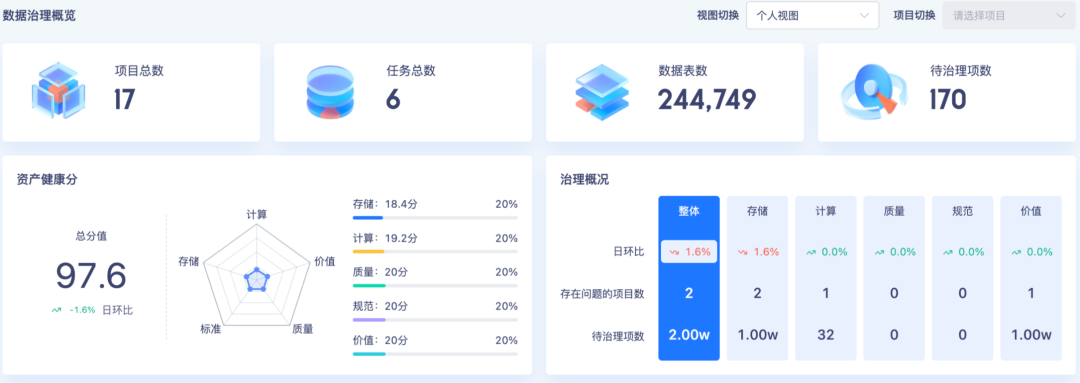Click the chevron arrow of 个人视图 selector
The image size is (1080, 383).
click(x=864, y=16)
